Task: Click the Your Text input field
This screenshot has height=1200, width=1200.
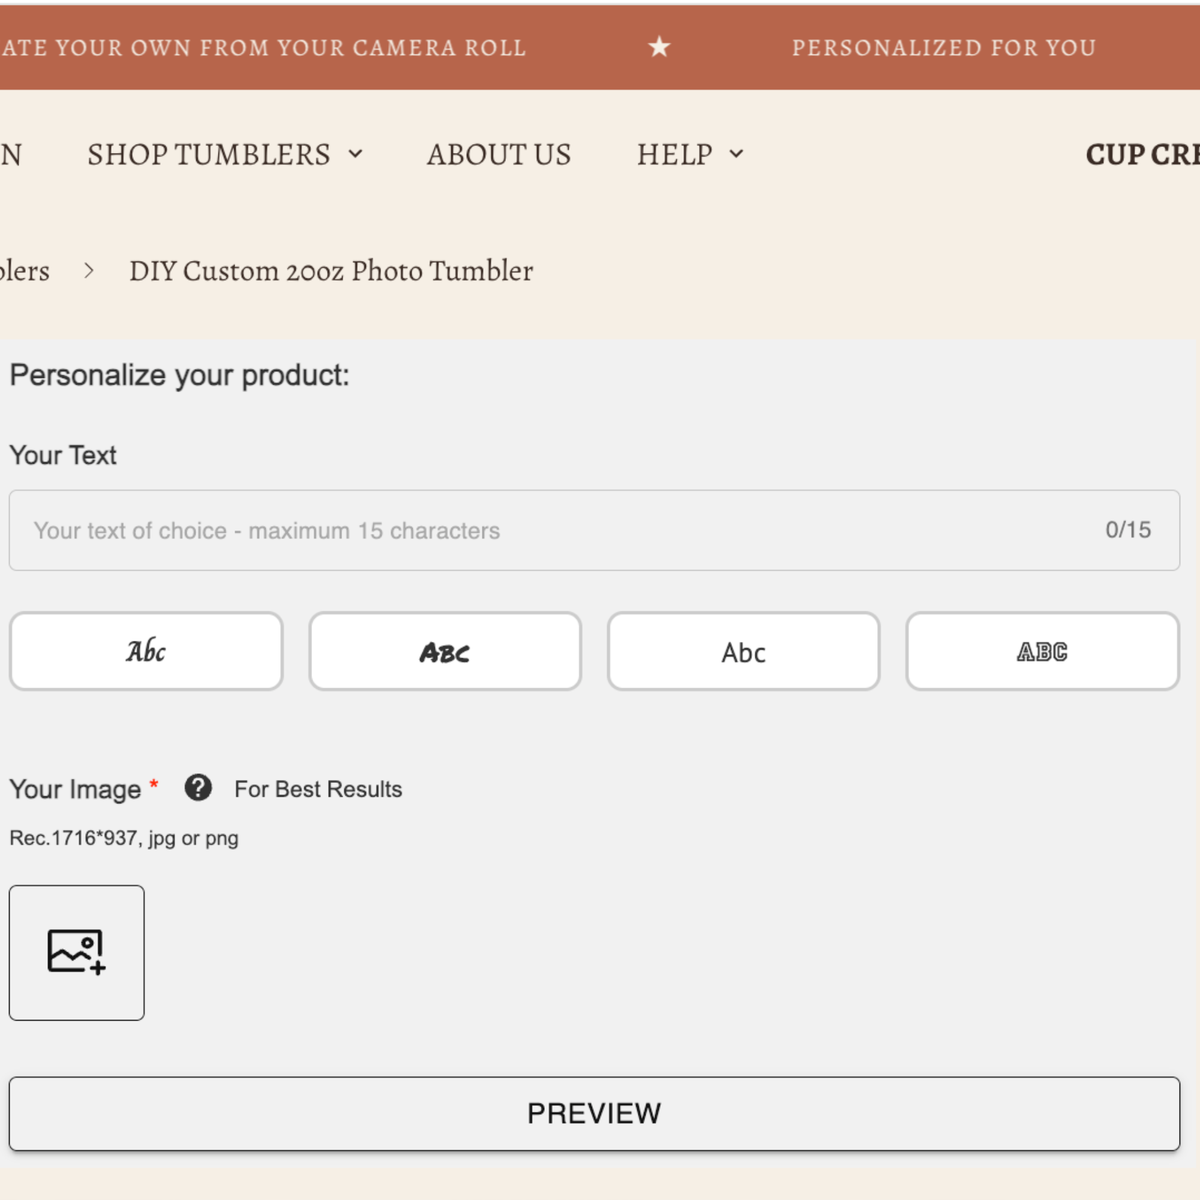Action: pos(594,530)
